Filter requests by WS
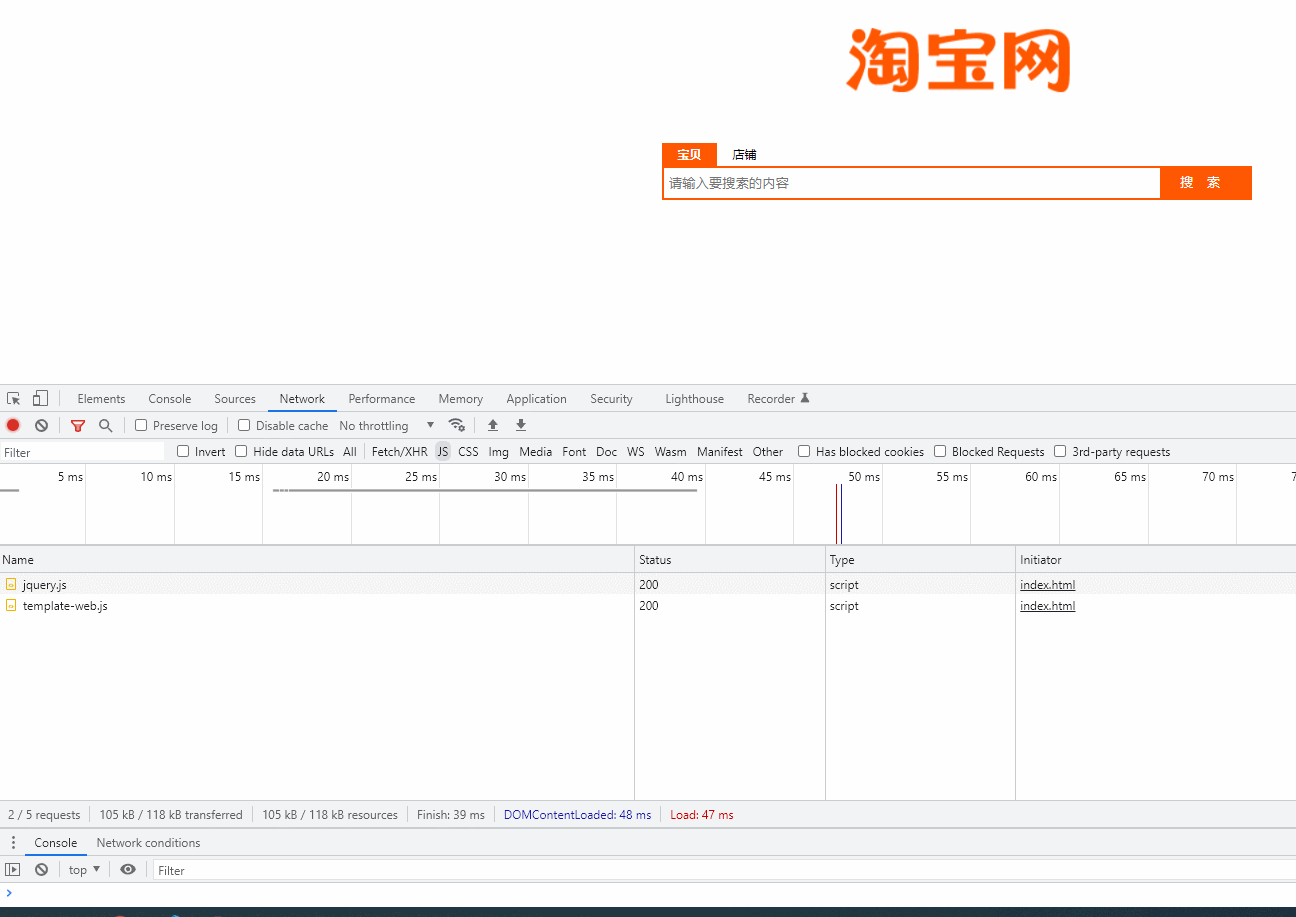 pos(636,452)
